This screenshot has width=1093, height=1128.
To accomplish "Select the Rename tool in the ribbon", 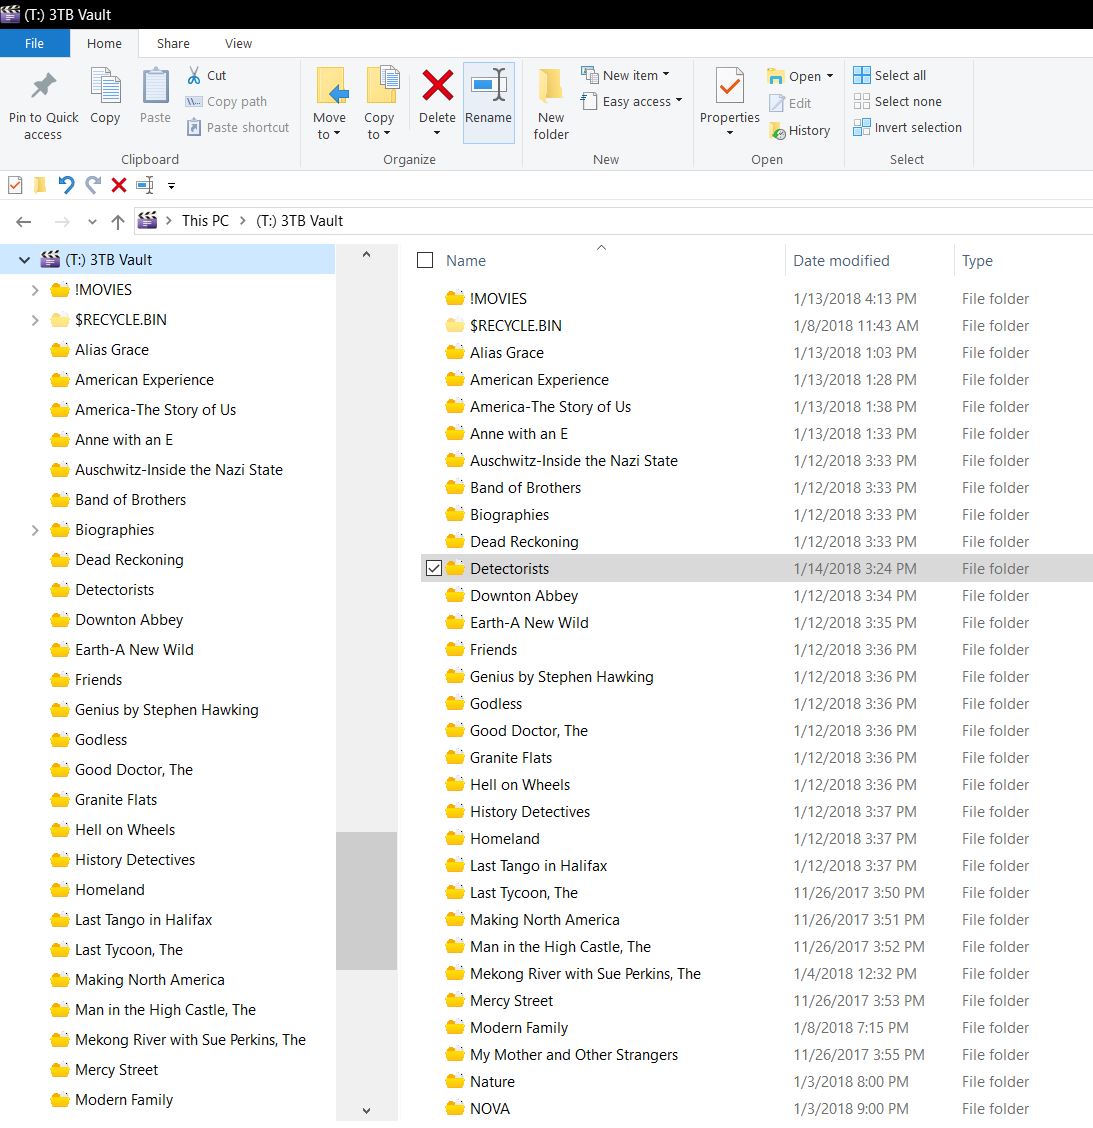I will click(489, 101).
